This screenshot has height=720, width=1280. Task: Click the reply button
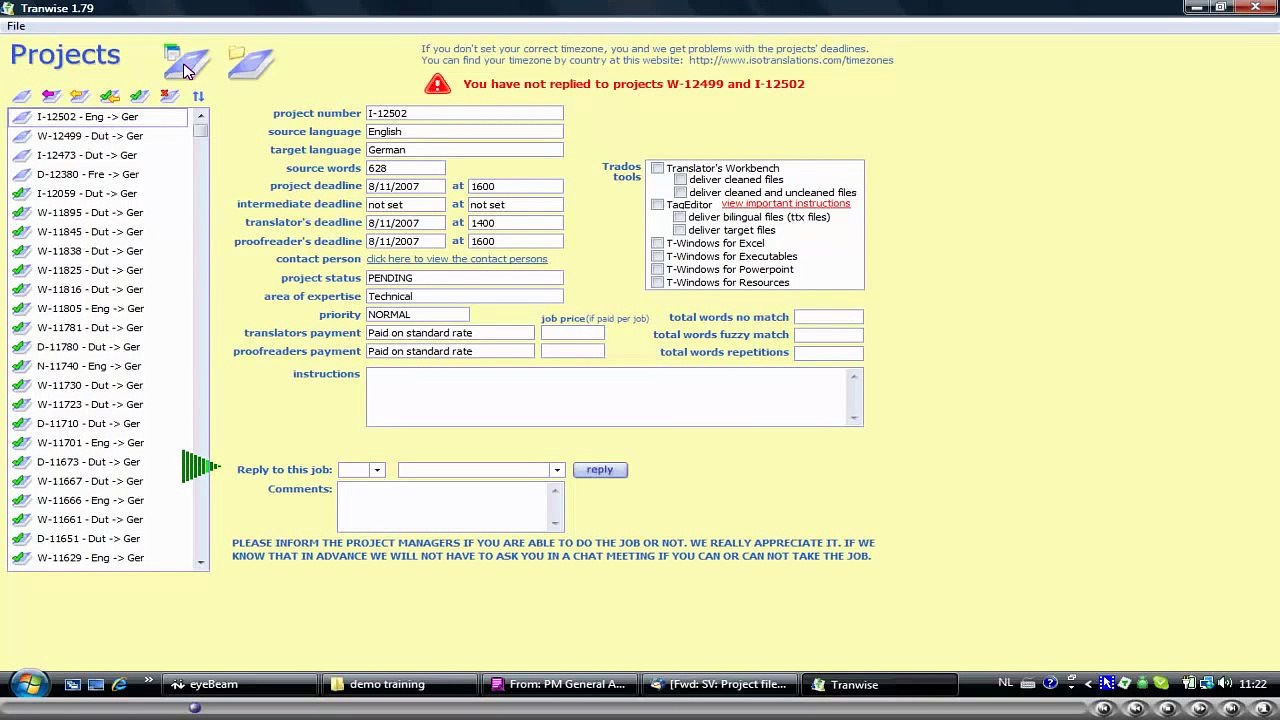600,470
